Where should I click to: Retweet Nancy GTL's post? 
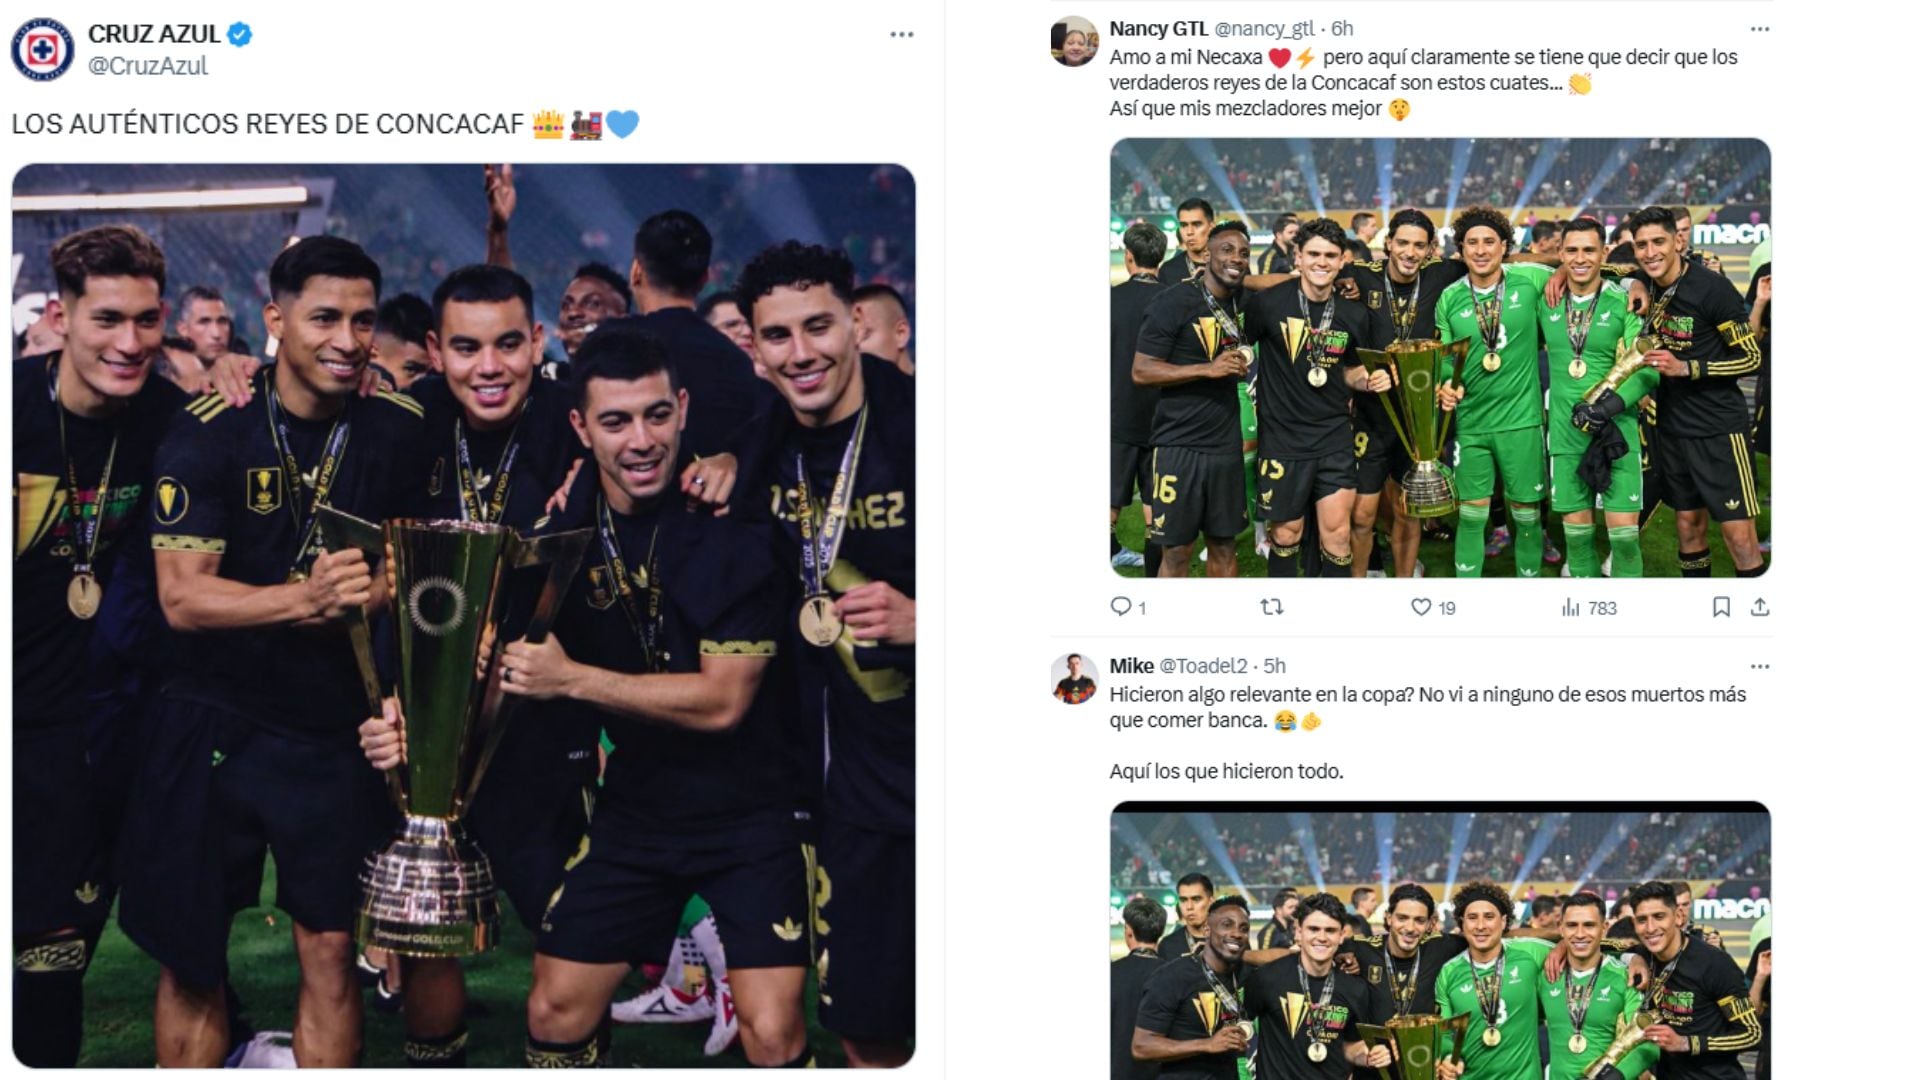pos(1271,607)
